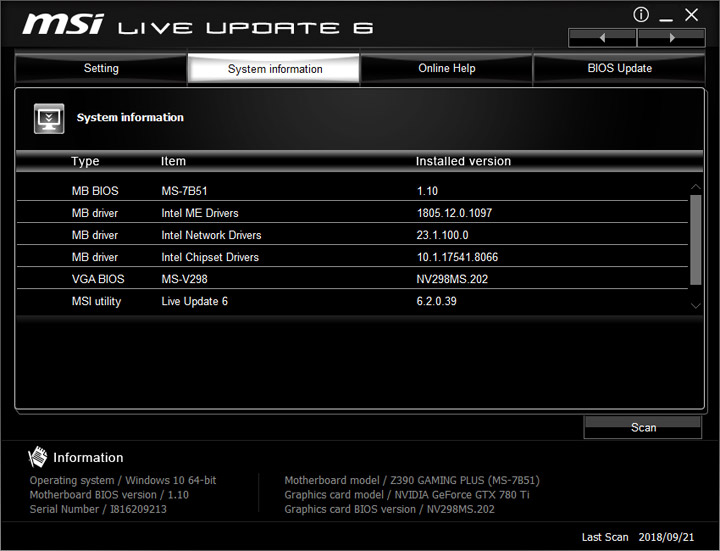Select the Intel Network Drivers entry
This screenshot has height=551, width=720.
(211, 235)
